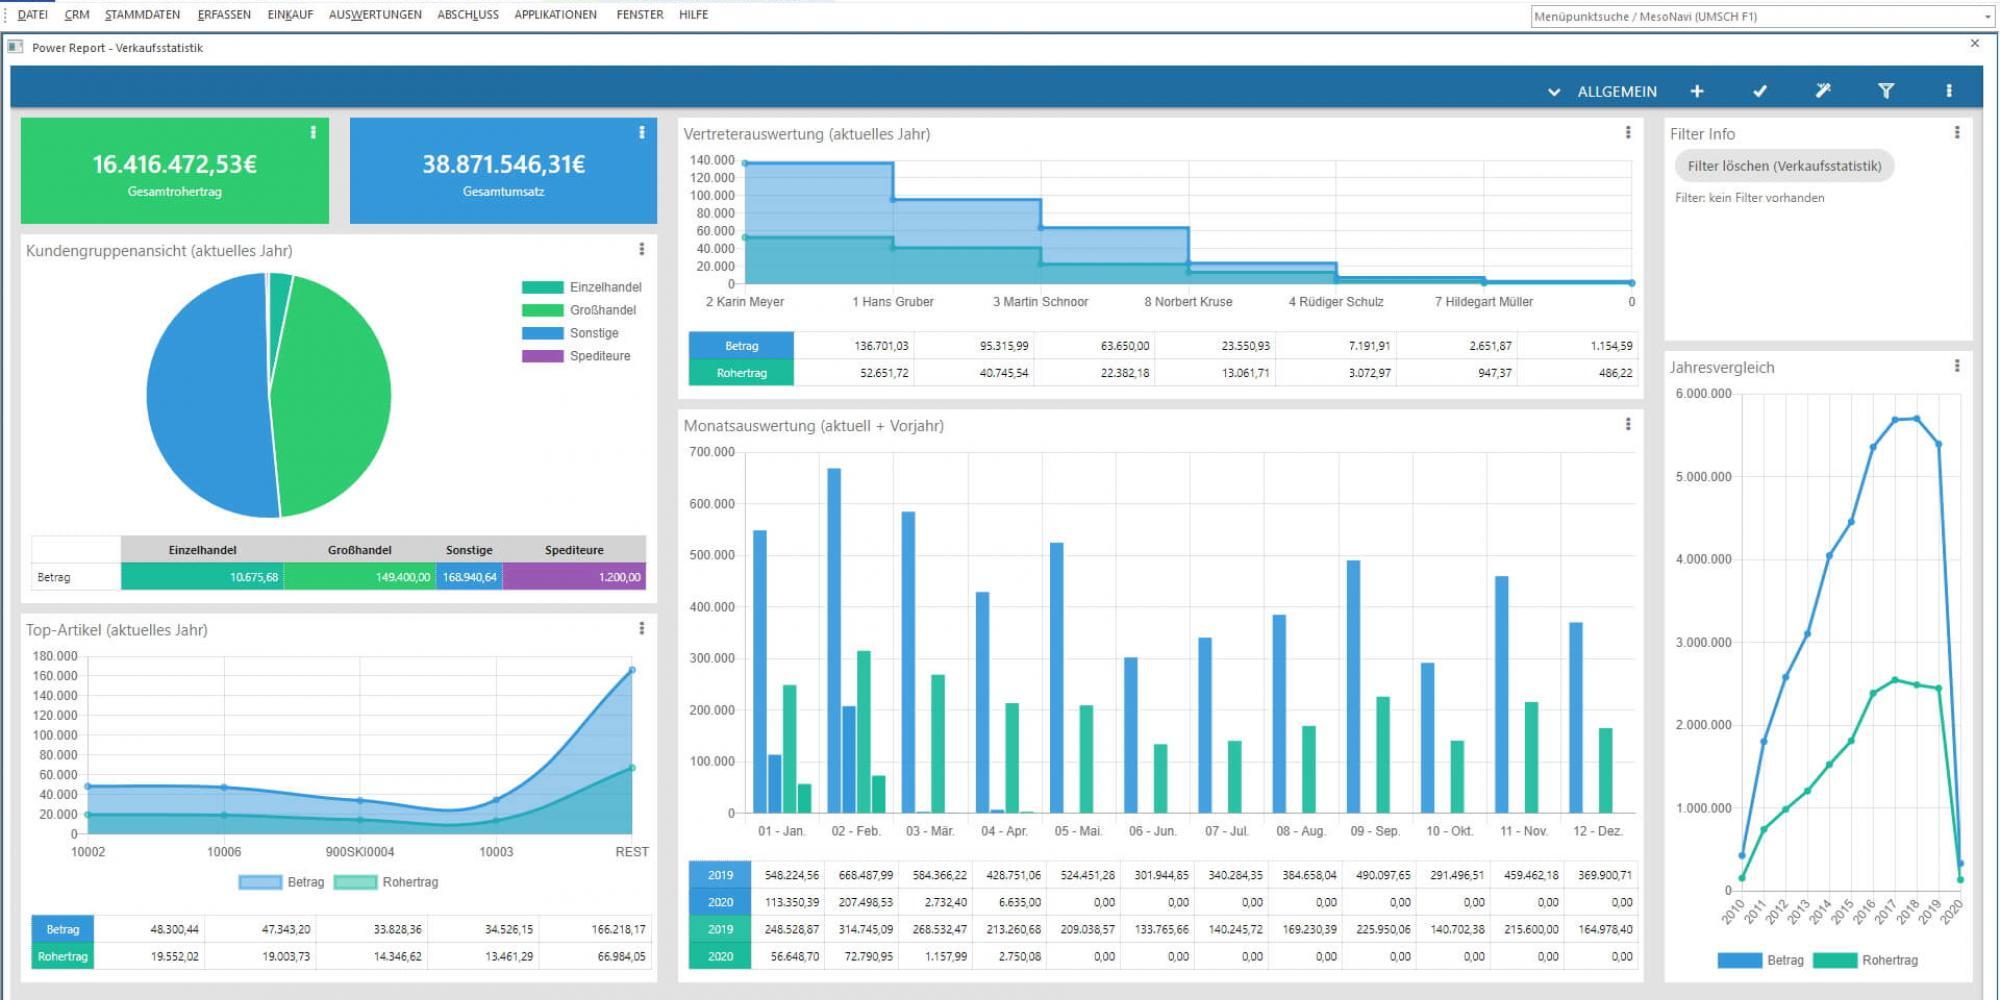This screenshot has width=2000, height=1000.
Task: Click Großhandel Betrag cell 149.400,00
Action: 360,577
